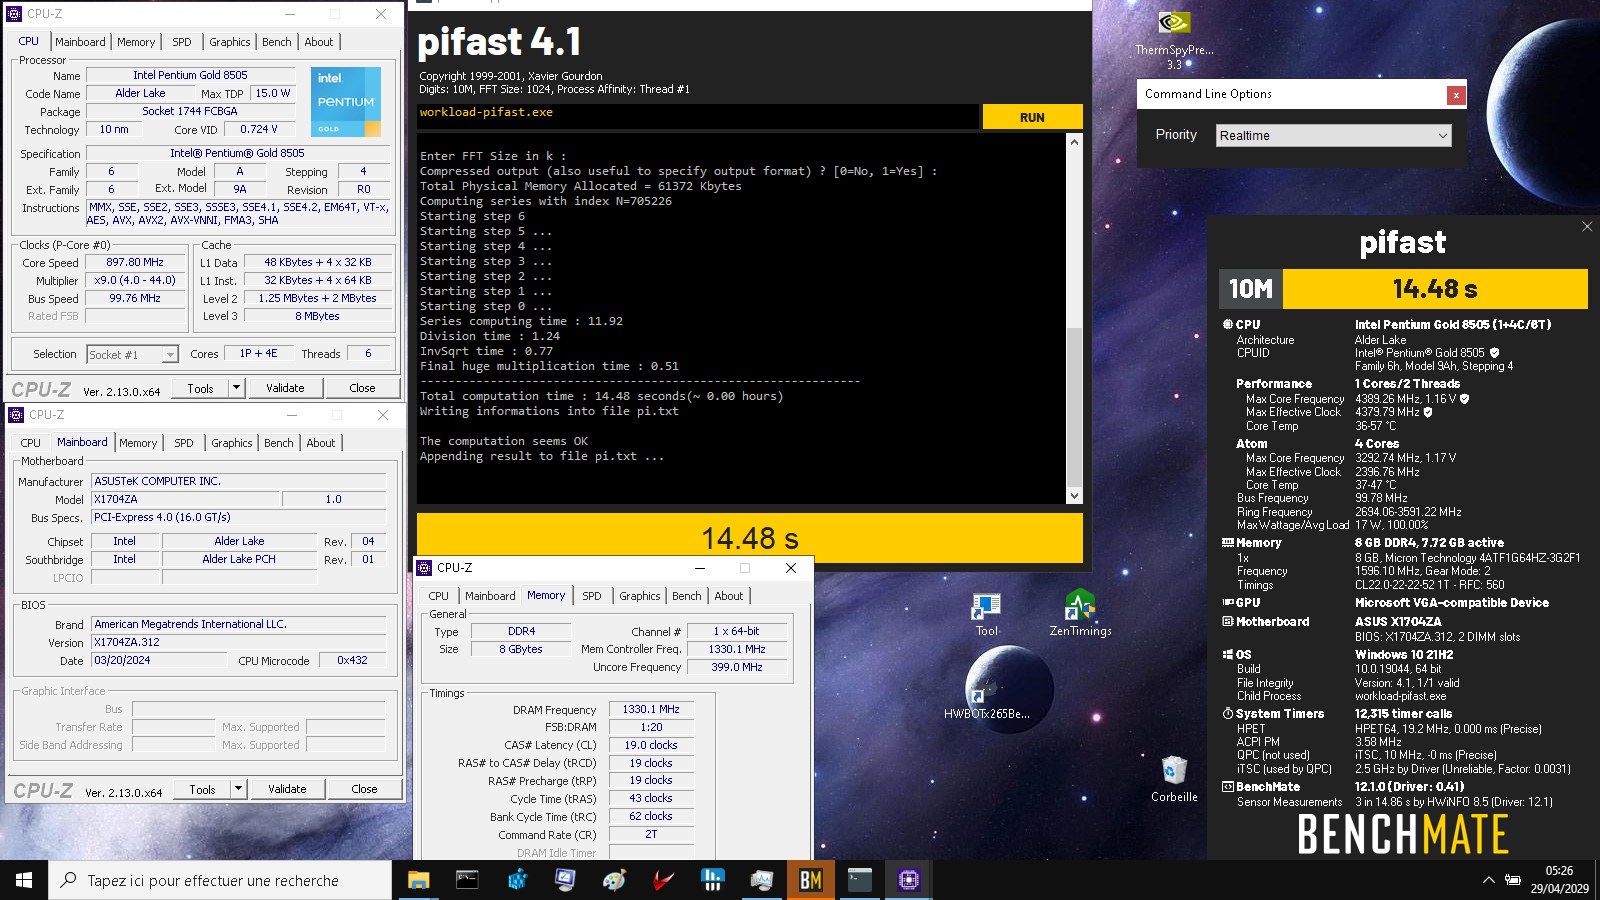Close the pifast BenchMate result panel
The image size is (1600, 900).
pyautogui.click(x=1587, y=227)
